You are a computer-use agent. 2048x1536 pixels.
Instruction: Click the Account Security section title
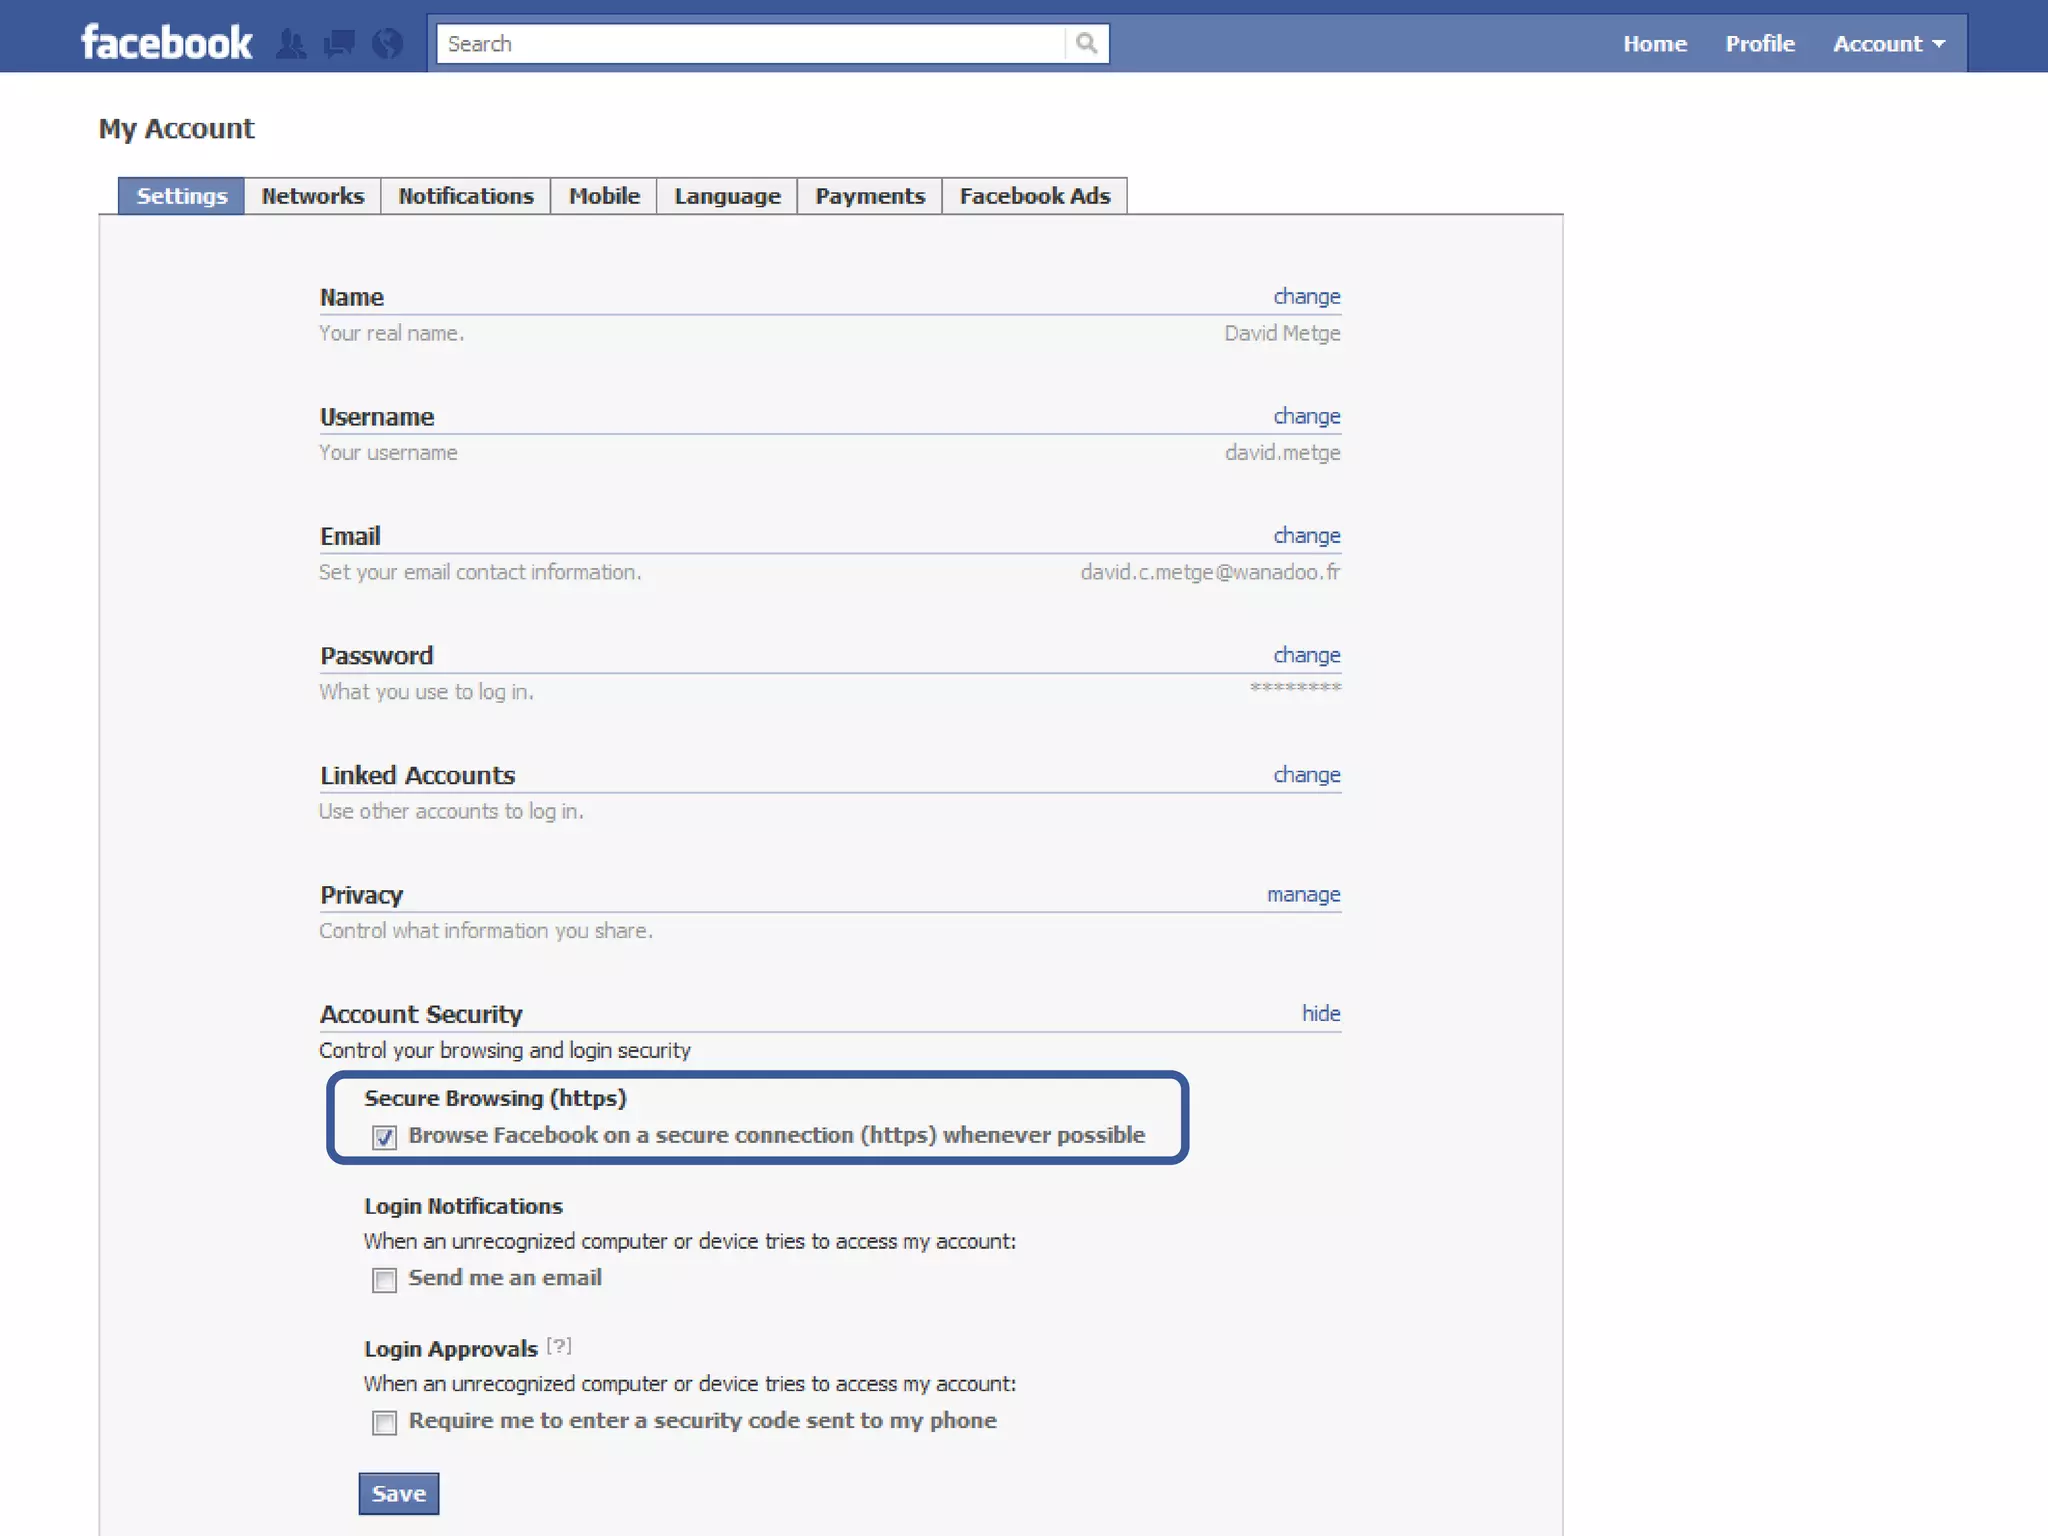[421, 1014]
